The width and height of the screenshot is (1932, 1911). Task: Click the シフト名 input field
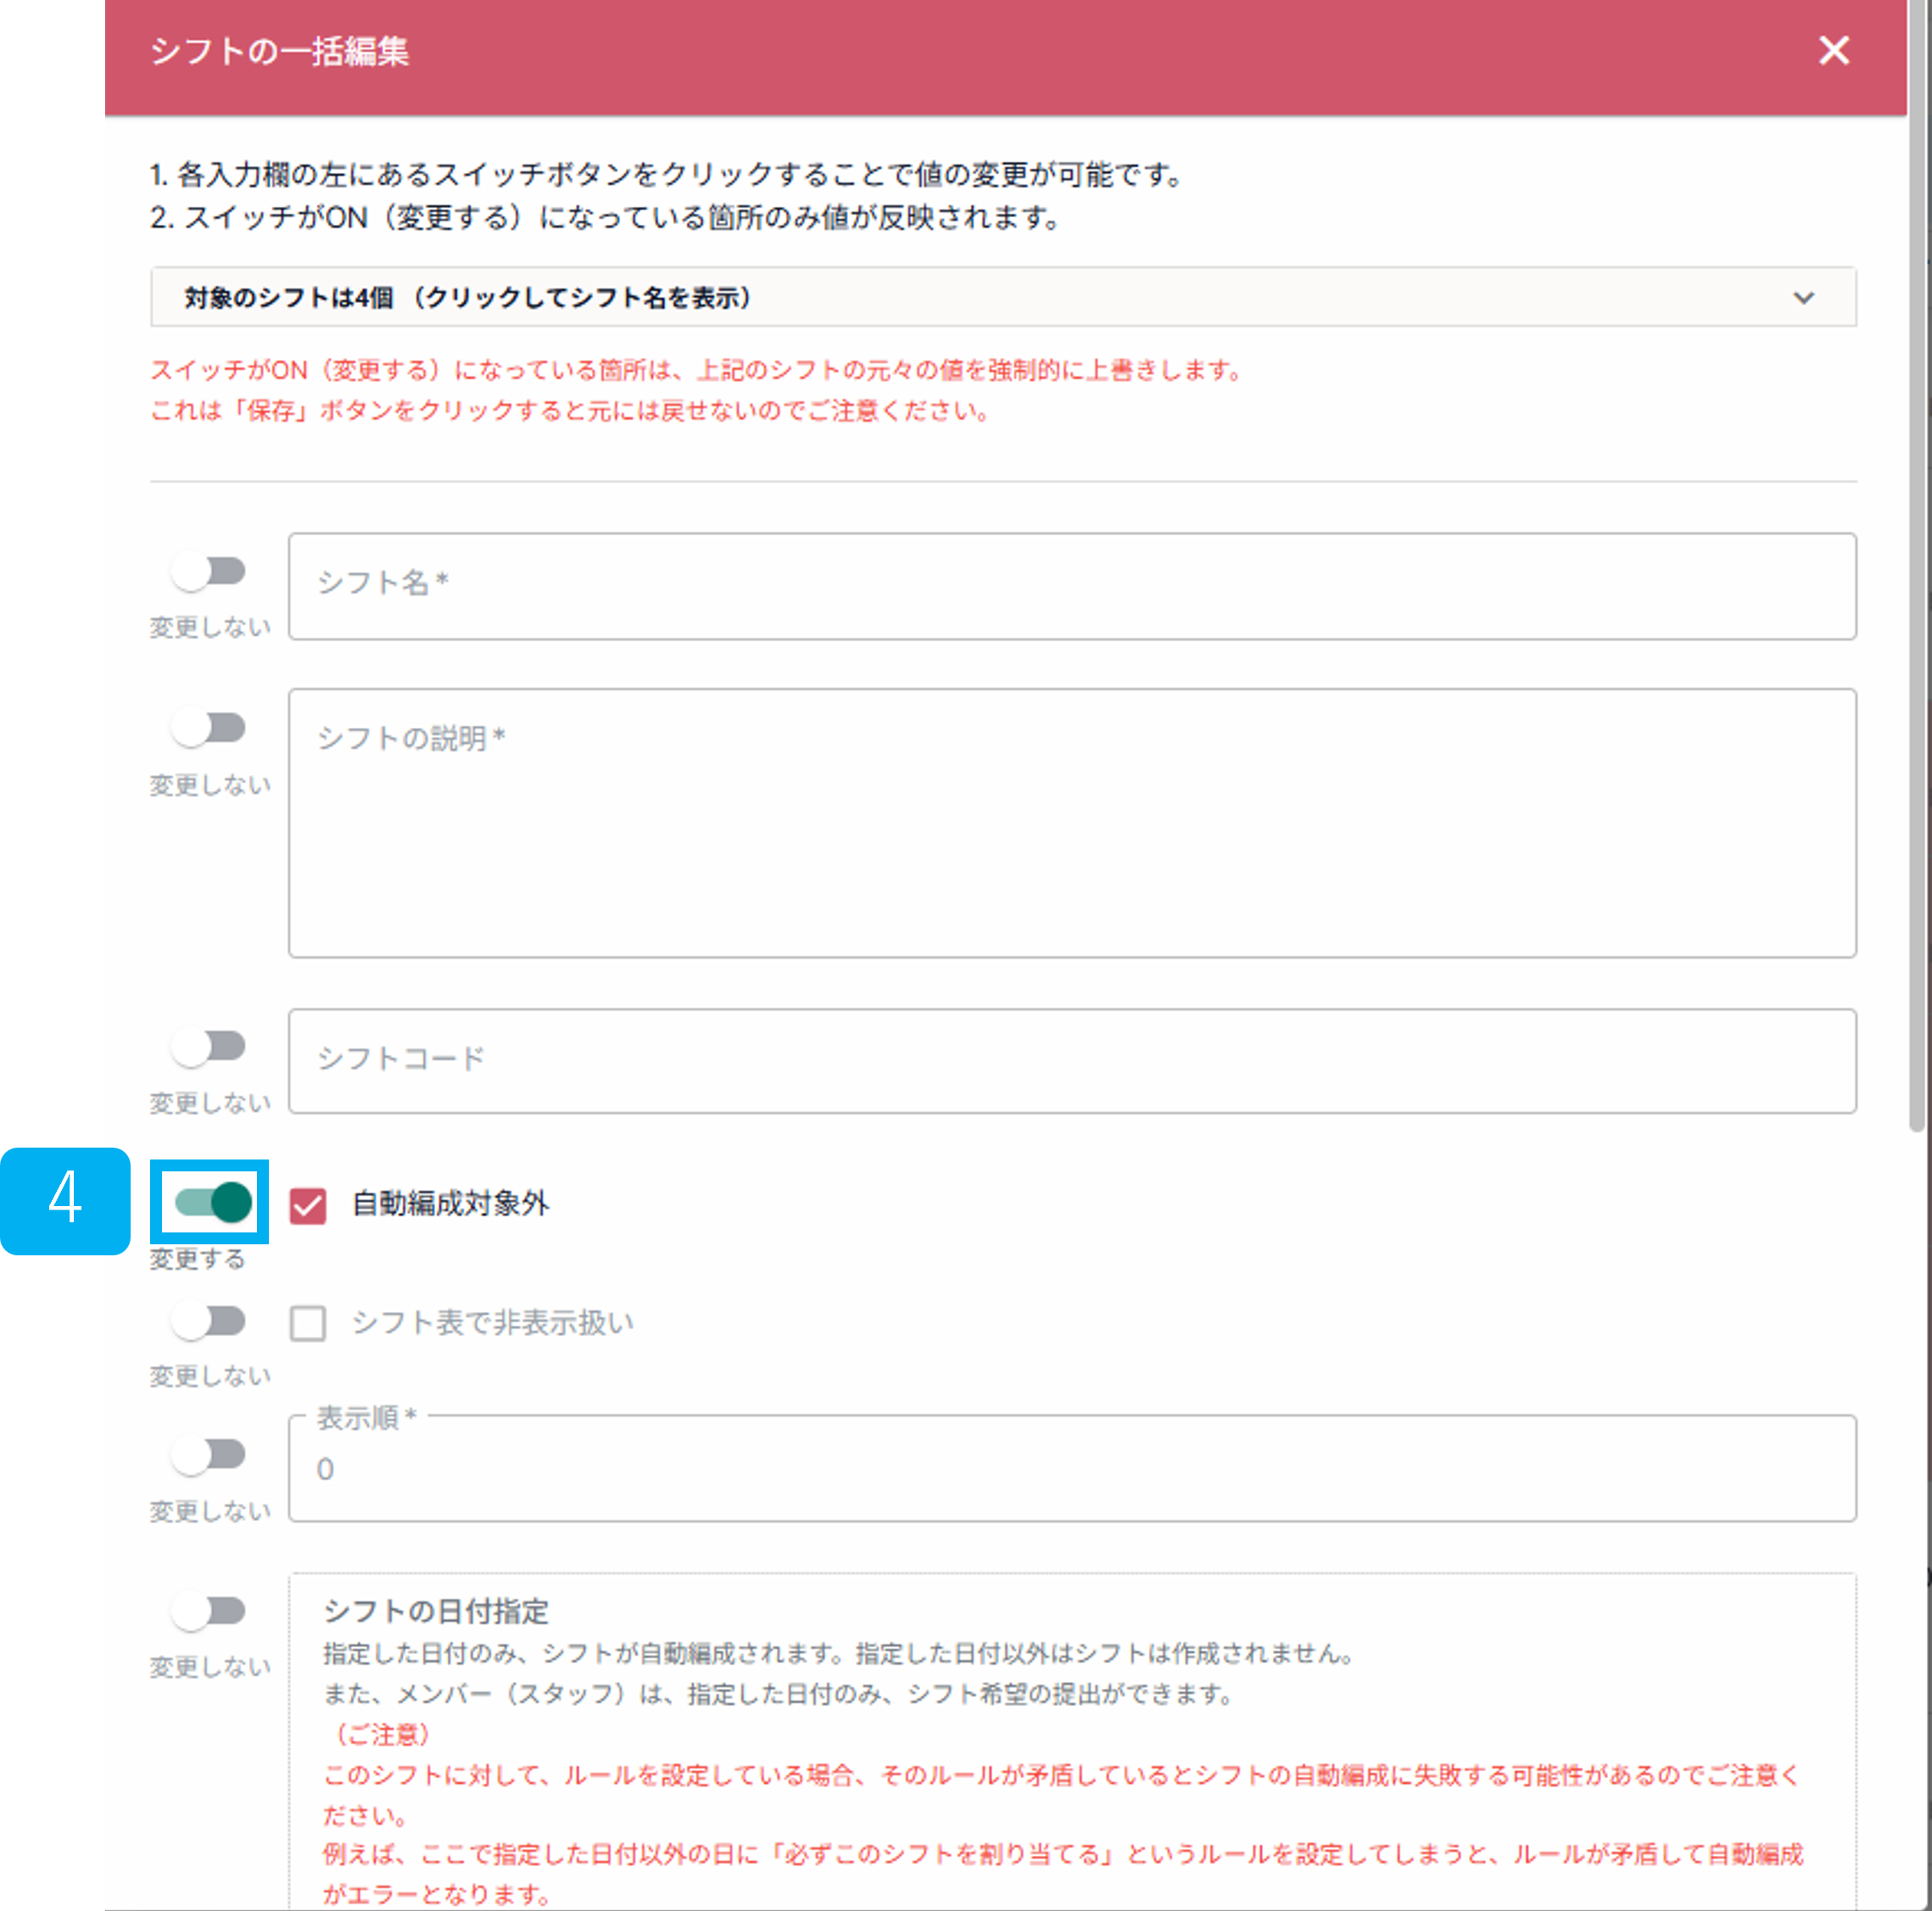1070,587
